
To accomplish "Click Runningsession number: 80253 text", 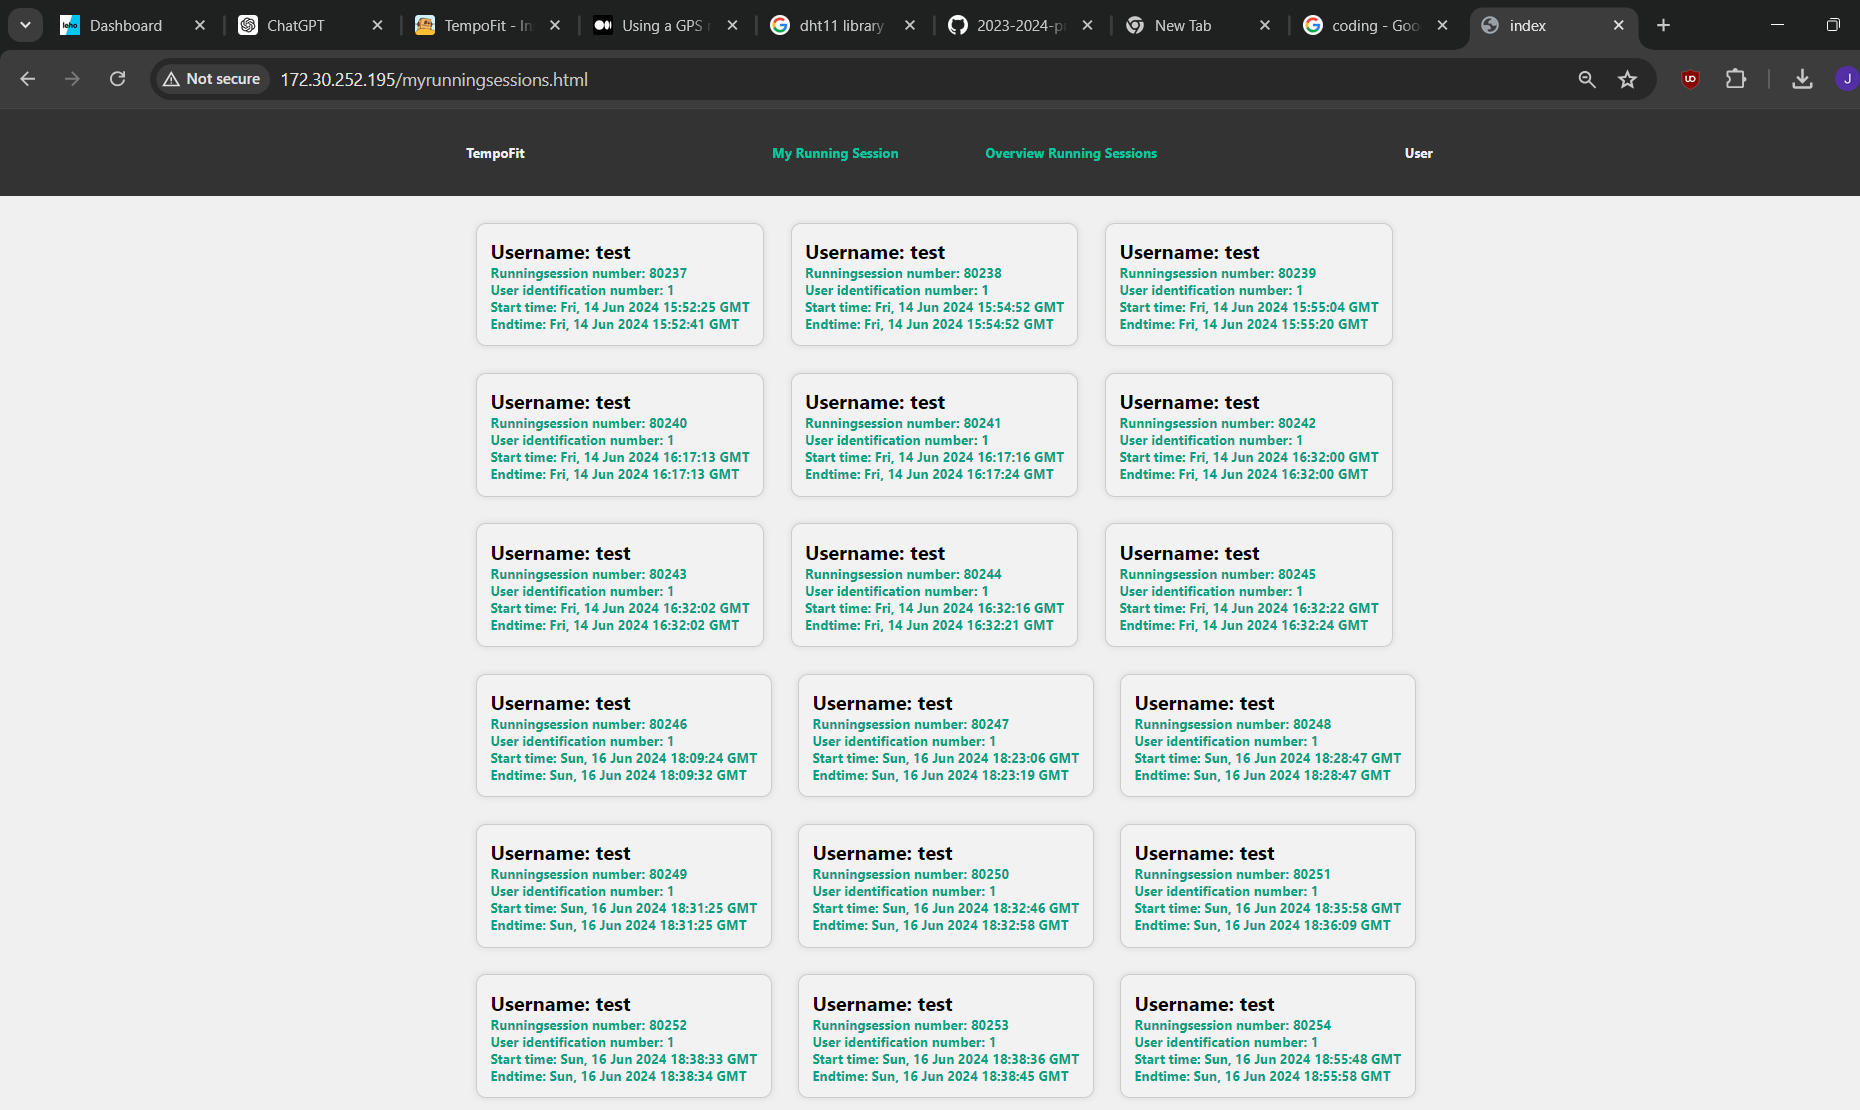I will (911, 1025).
